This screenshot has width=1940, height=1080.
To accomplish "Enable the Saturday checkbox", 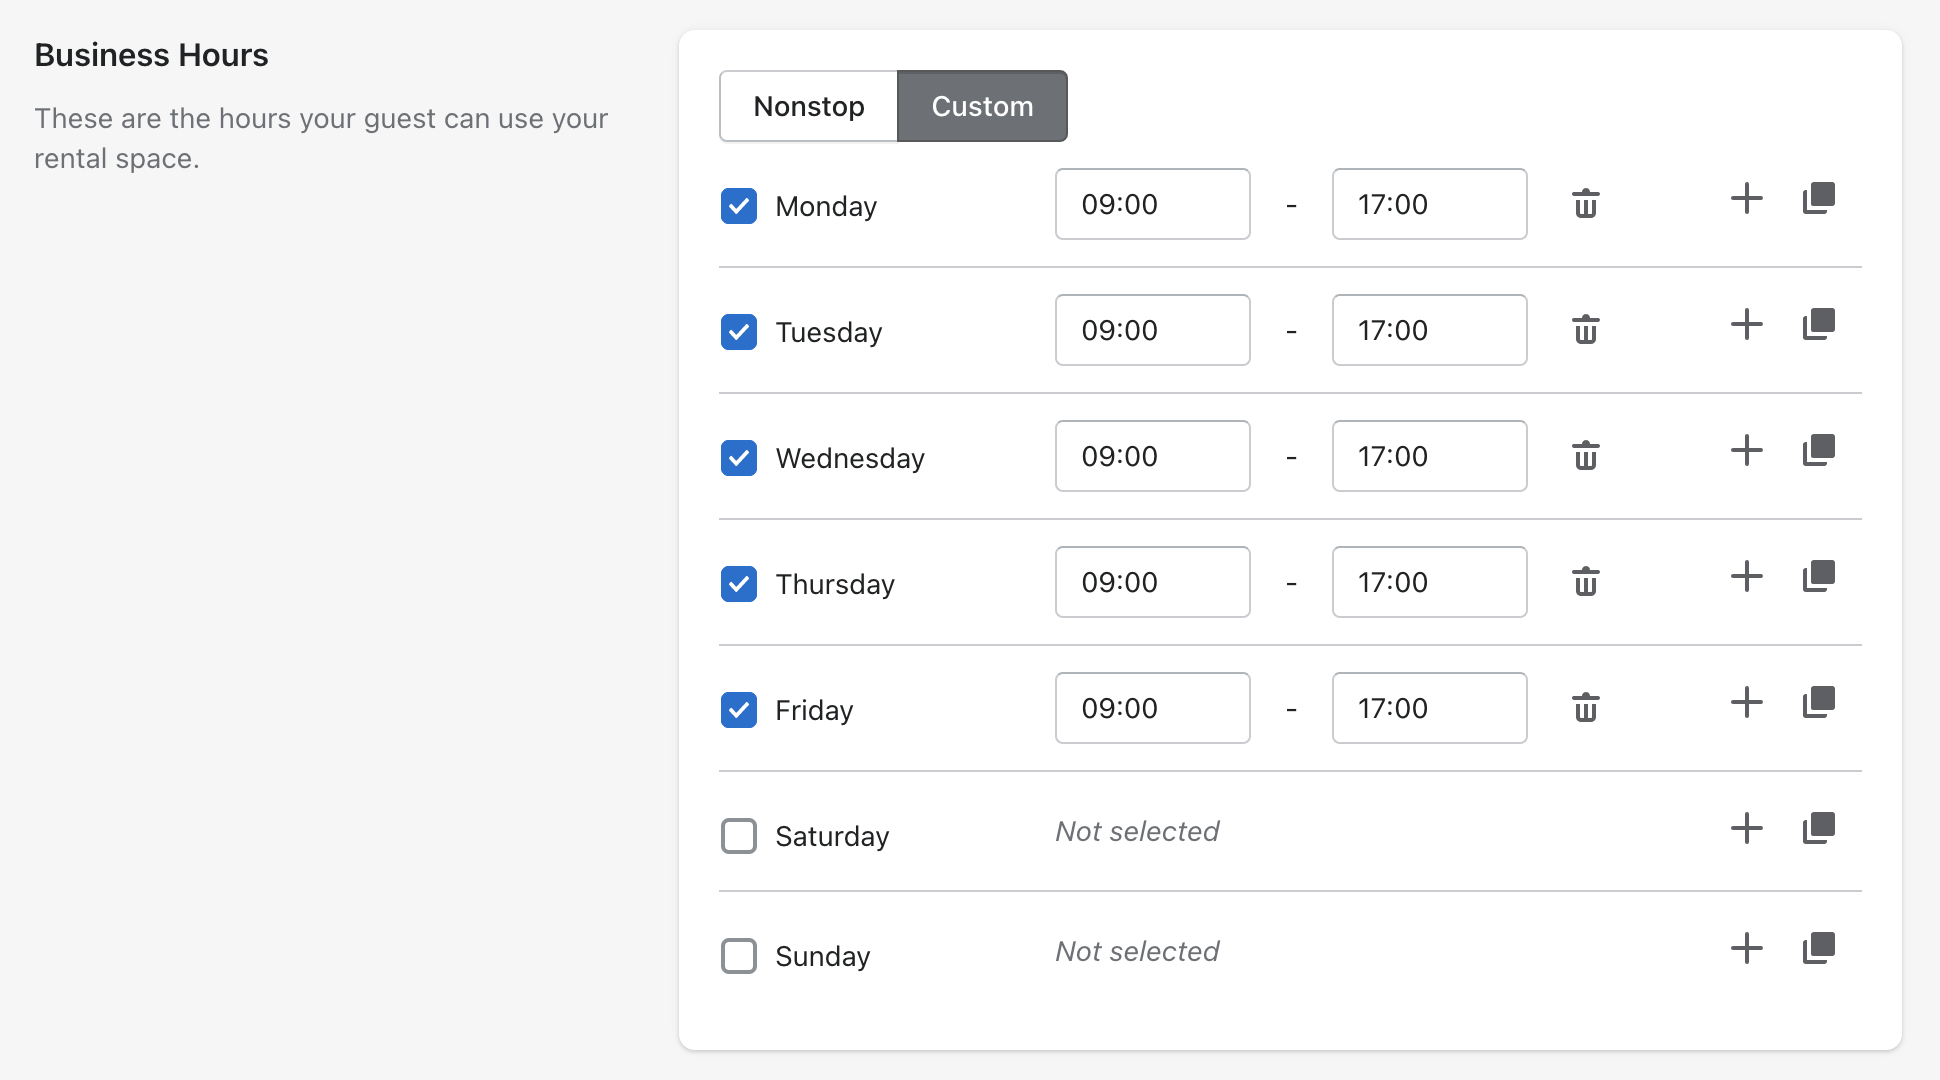I will pos(739,836).
